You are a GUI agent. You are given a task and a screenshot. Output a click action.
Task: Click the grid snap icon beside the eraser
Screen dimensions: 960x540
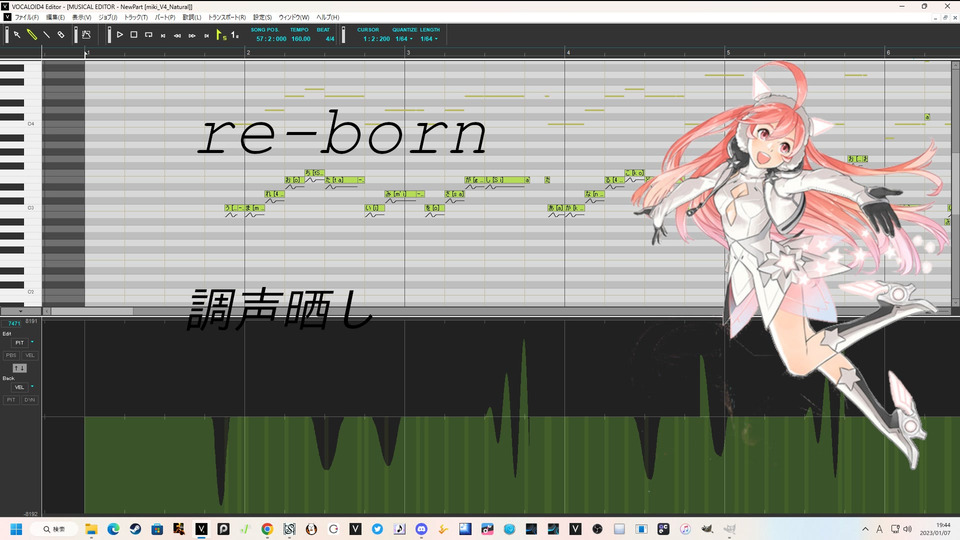(86, 35)
